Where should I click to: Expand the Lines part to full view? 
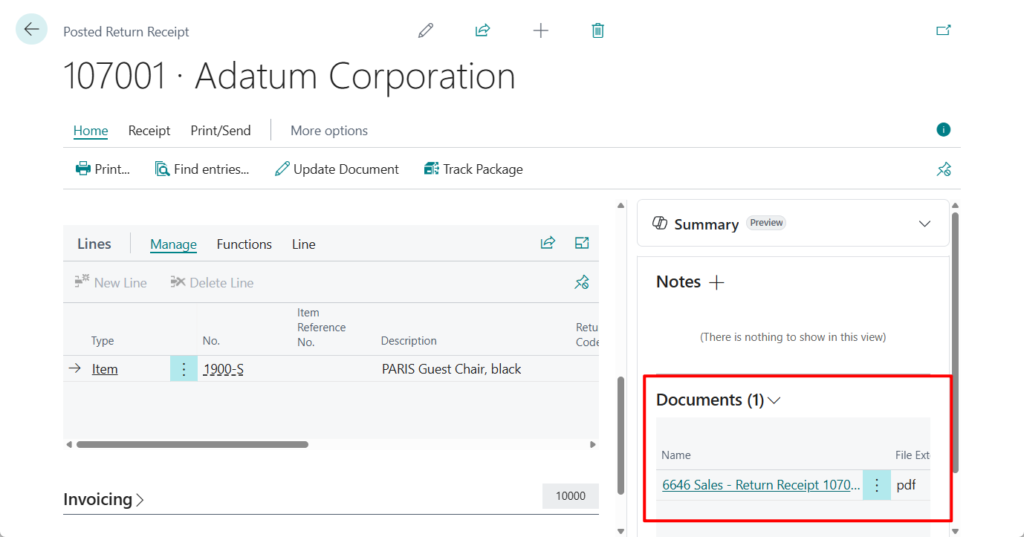[582, 243]
